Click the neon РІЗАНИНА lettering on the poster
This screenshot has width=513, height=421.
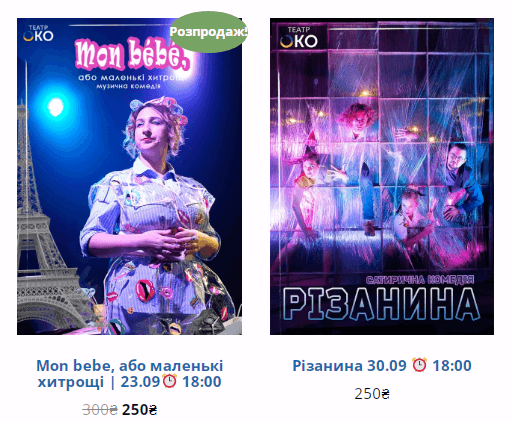381,304
